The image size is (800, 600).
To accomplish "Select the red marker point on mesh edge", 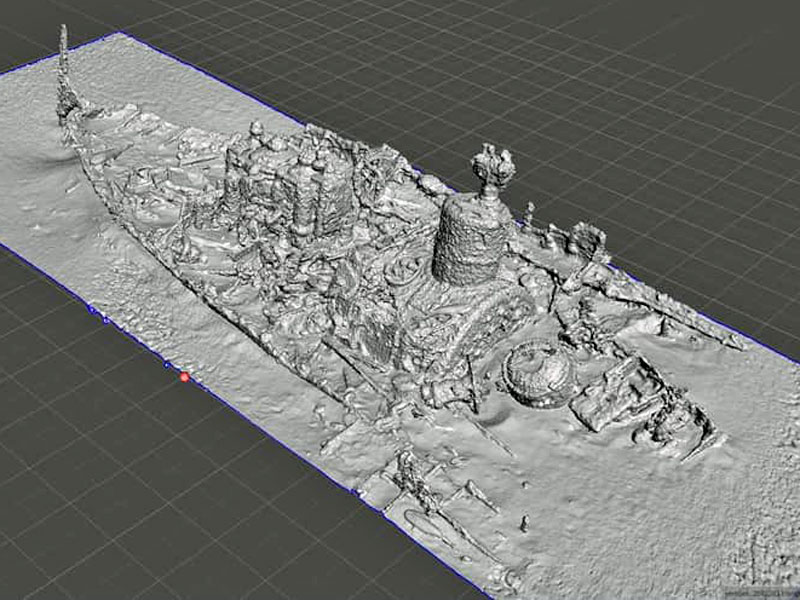I will coord(185,377).
